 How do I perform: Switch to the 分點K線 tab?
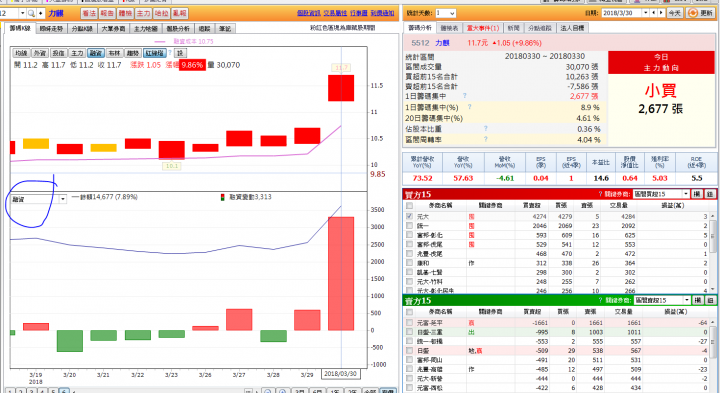(x=82, y=28)
